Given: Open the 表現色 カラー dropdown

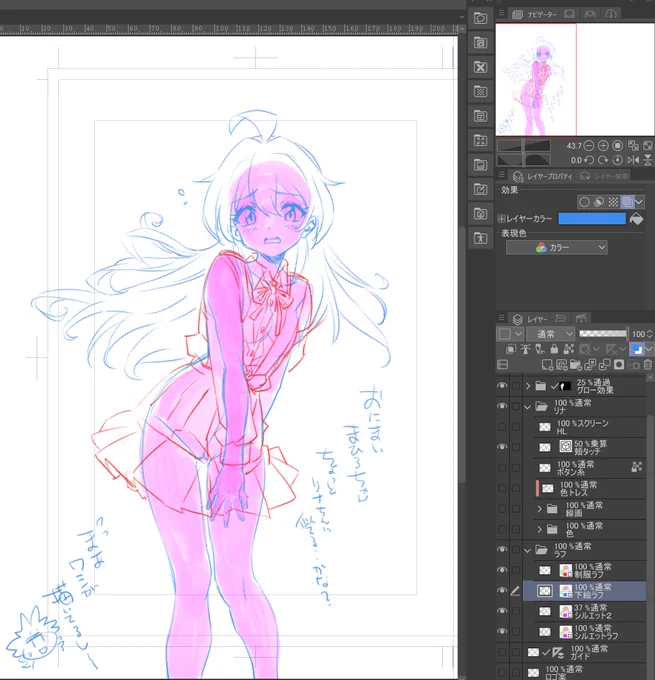Looking at the screenshot, I should [x=556, y=247].
